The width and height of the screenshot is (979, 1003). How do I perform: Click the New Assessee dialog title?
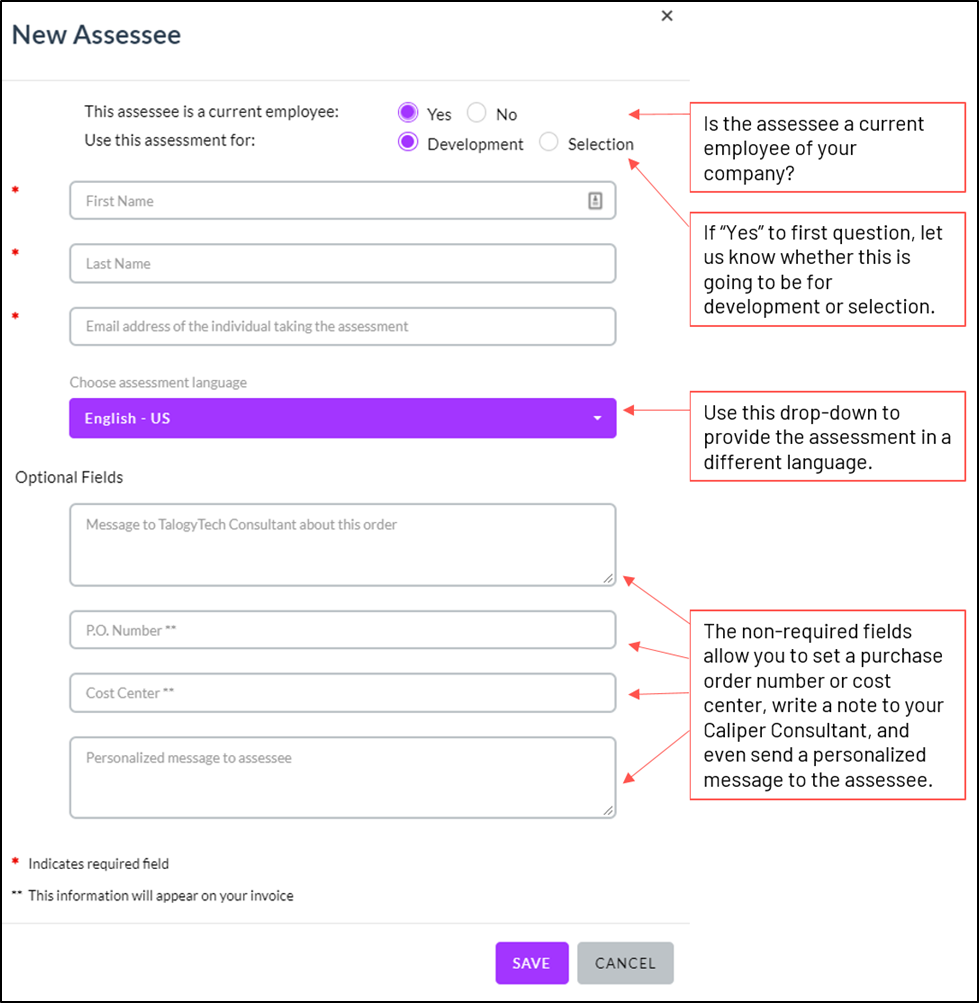(x=96, y=34)
